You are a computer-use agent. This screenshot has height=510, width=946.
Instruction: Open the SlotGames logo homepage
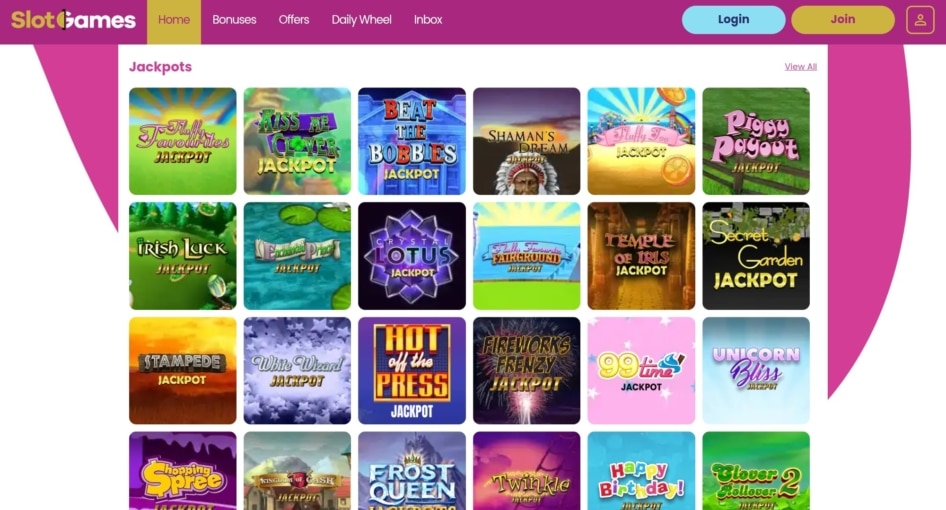click(73, 20)
